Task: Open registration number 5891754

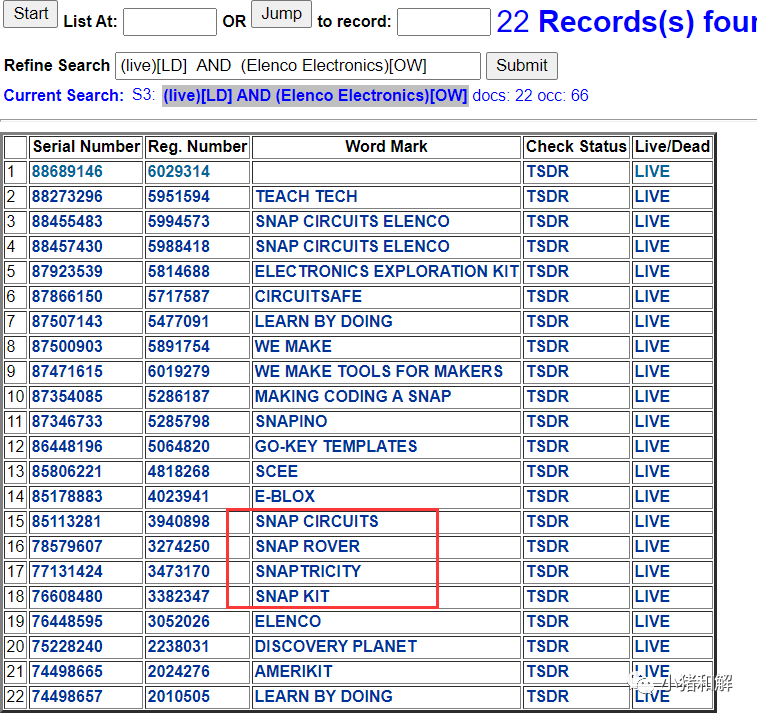Action: click(179, 347)
